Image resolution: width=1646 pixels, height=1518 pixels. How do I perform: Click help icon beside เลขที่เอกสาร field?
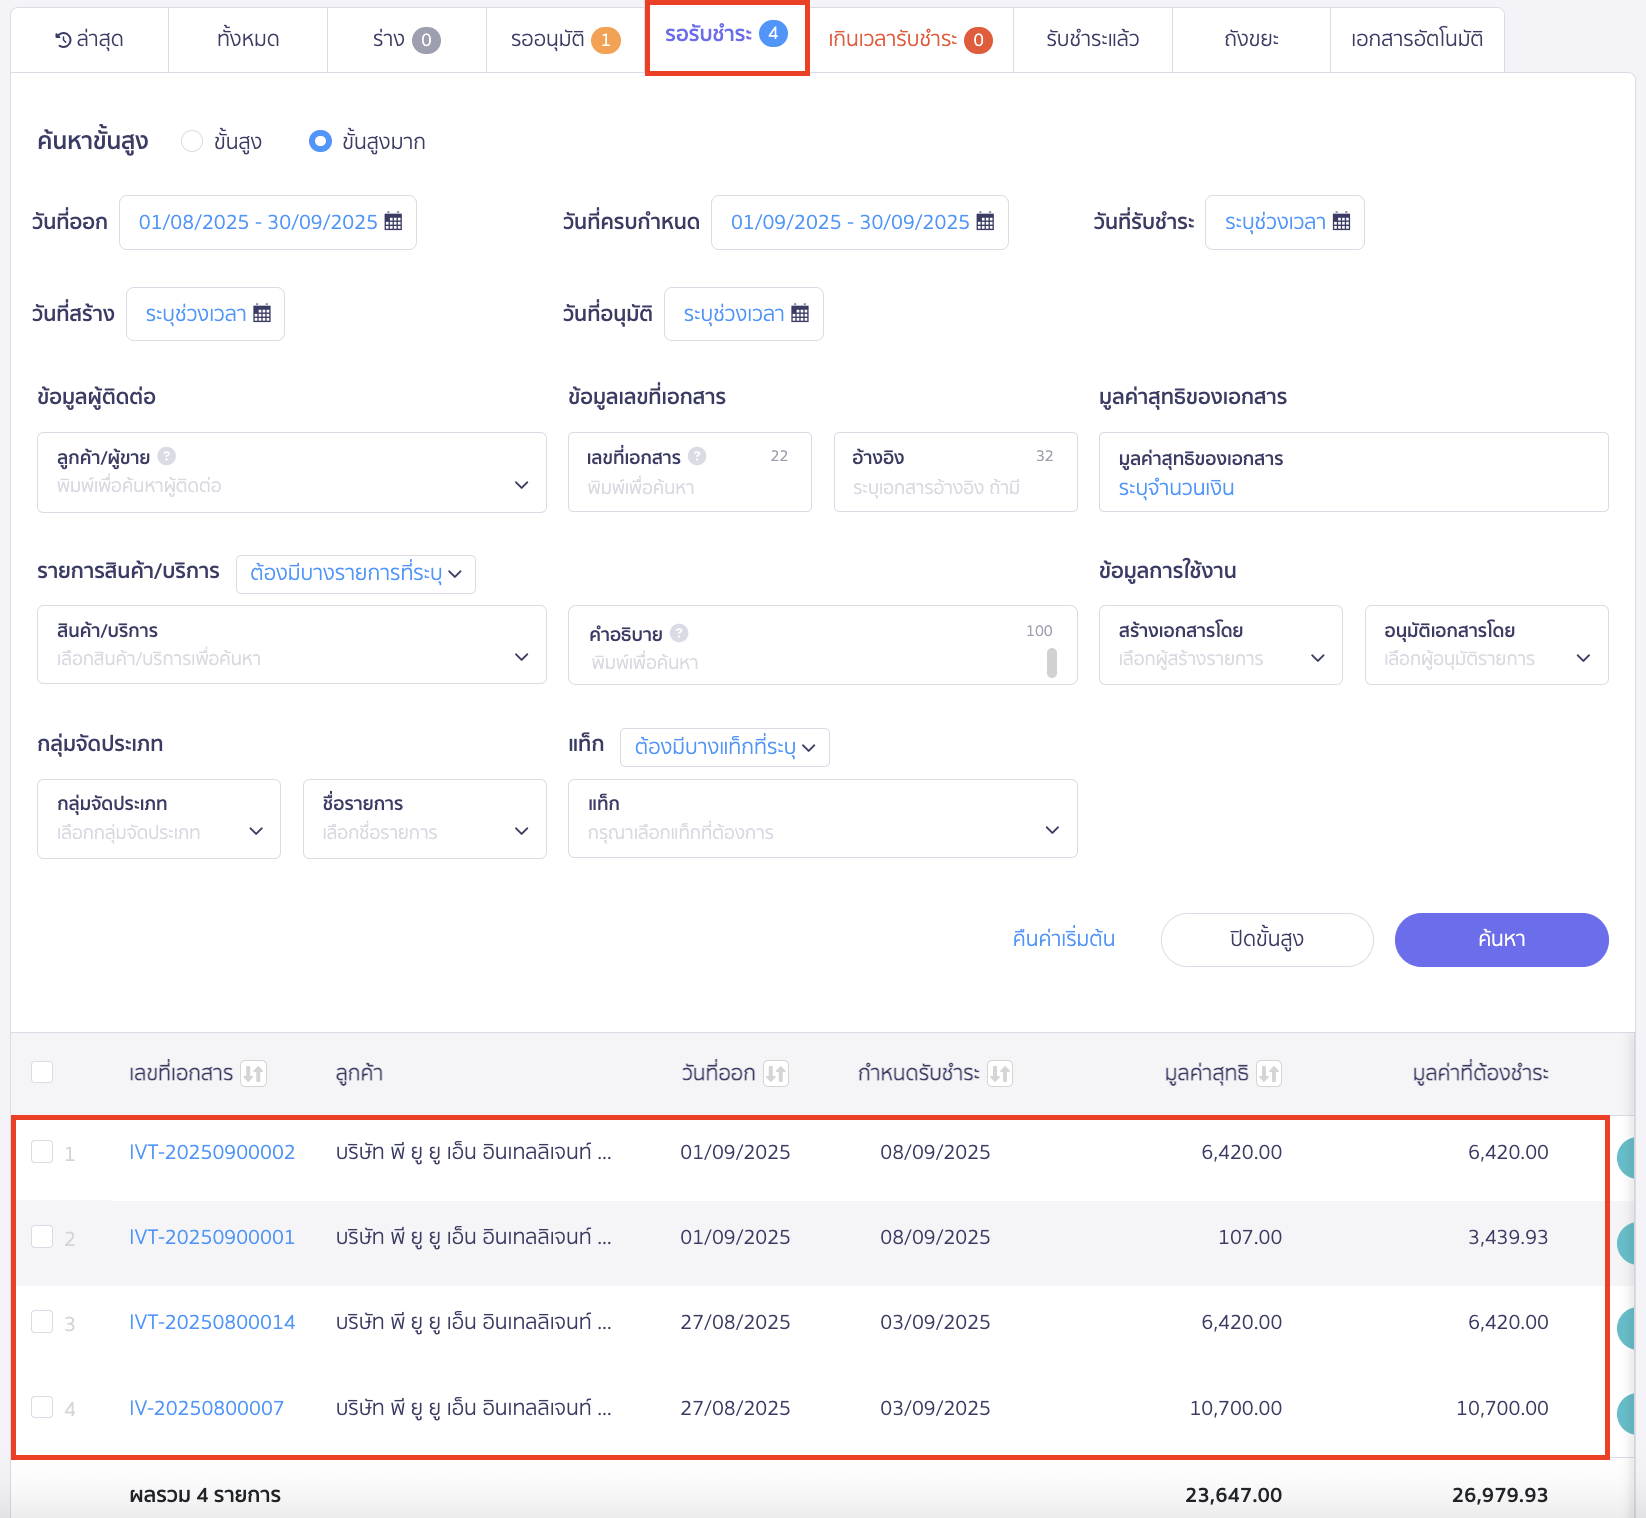click(697, 456)
